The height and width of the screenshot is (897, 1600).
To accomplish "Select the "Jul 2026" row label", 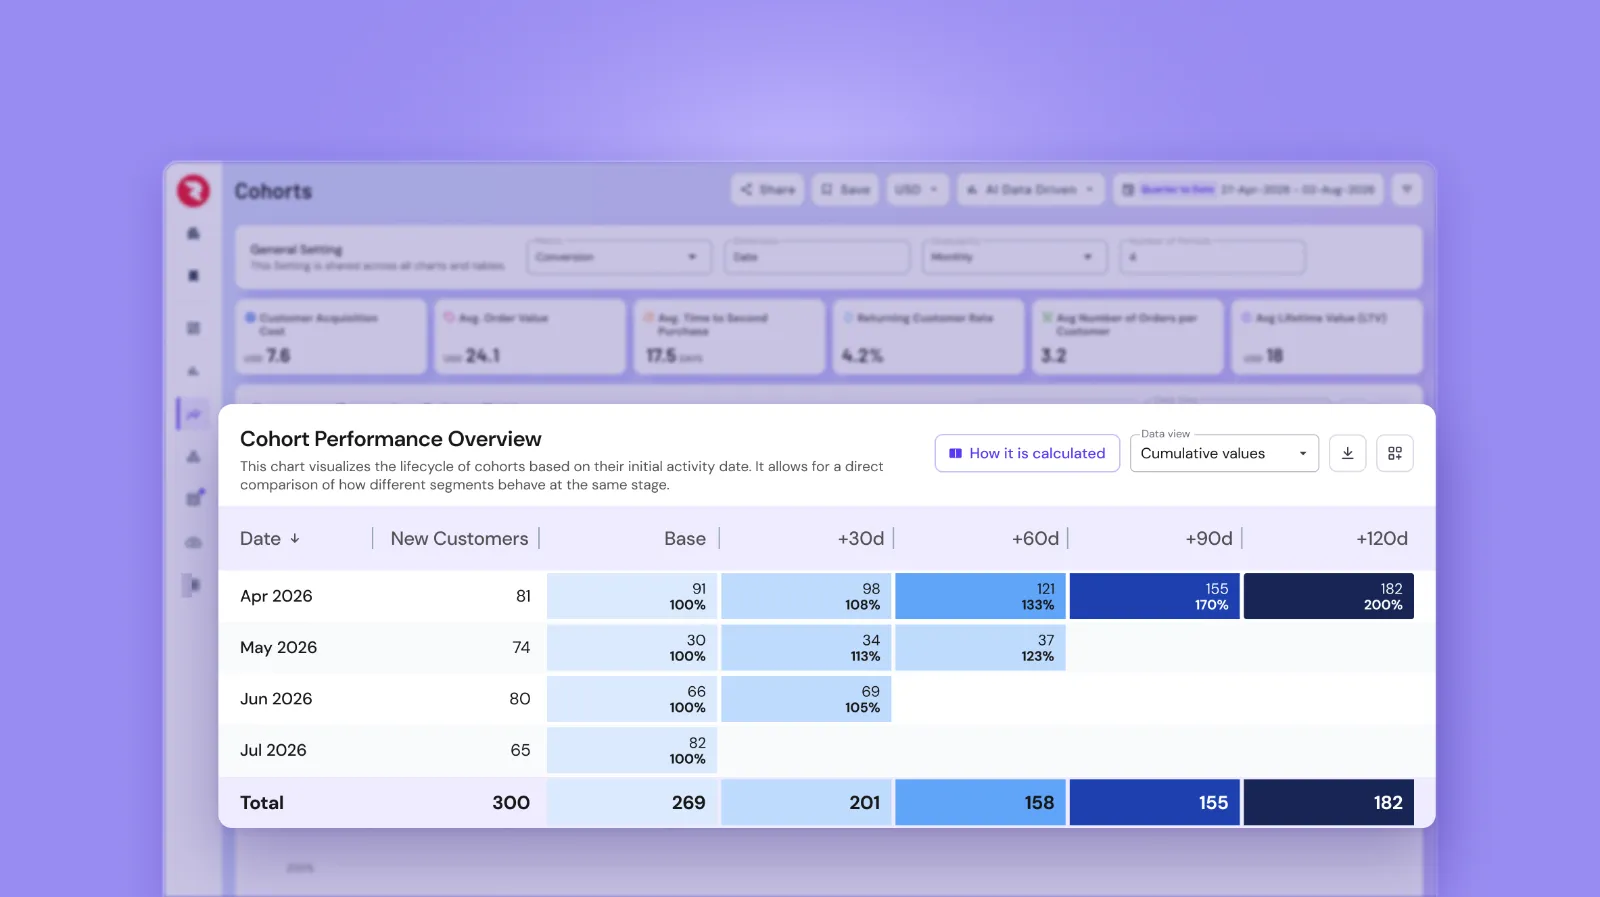I will (273, 750).
